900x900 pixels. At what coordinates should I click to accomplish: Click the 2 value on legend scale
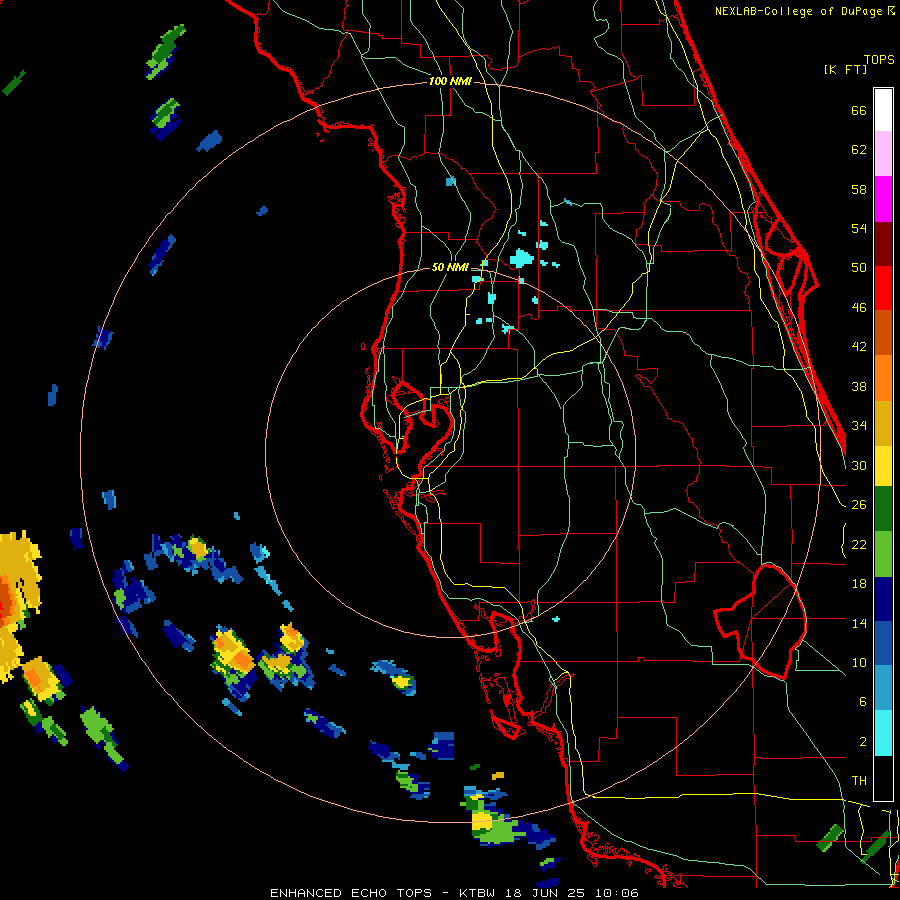click(x=863, y=742)
